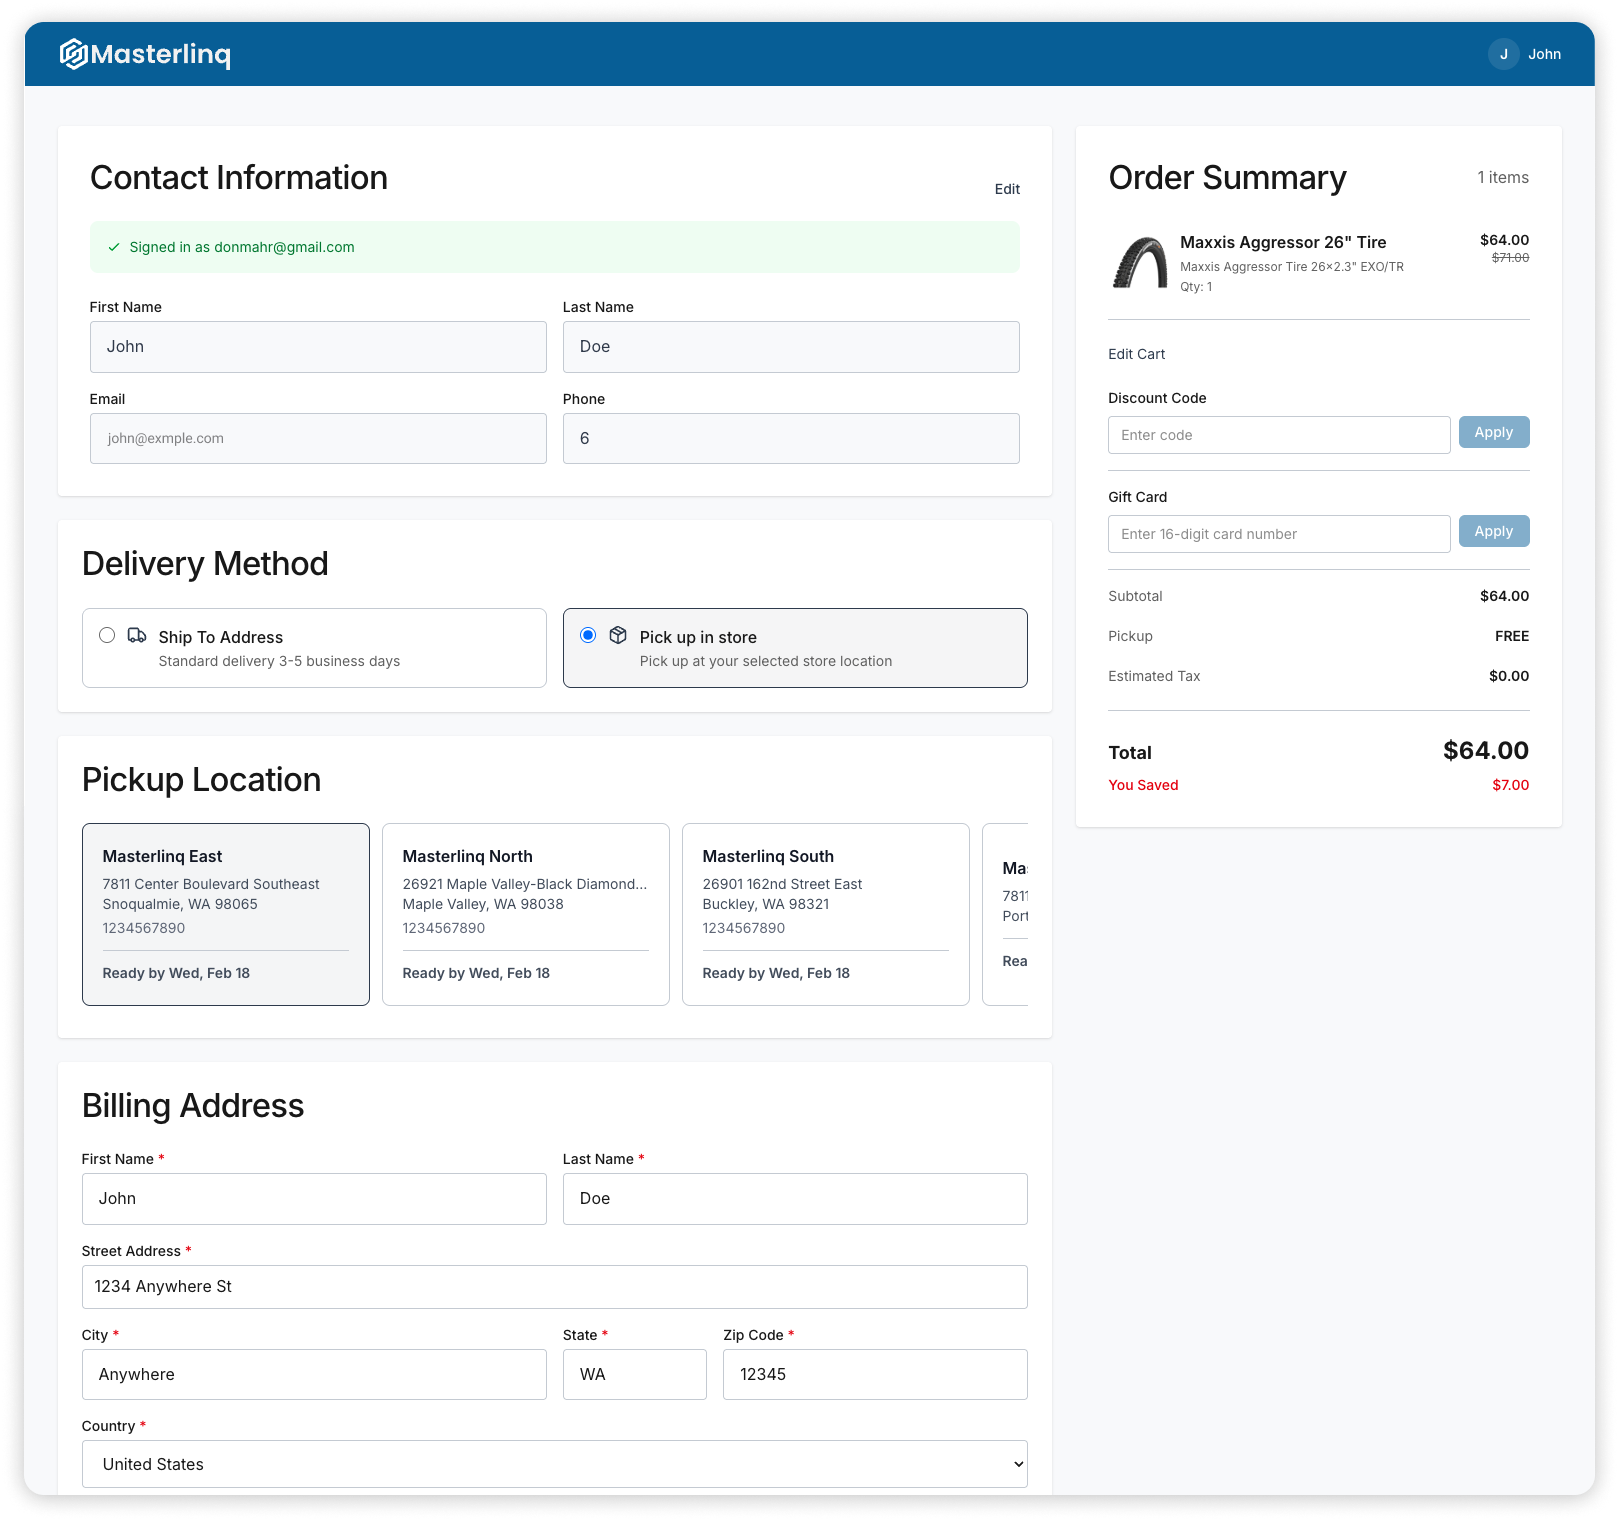Click the Edit Cart link
1619x1521 pixels.
[x=1135, y=354]
